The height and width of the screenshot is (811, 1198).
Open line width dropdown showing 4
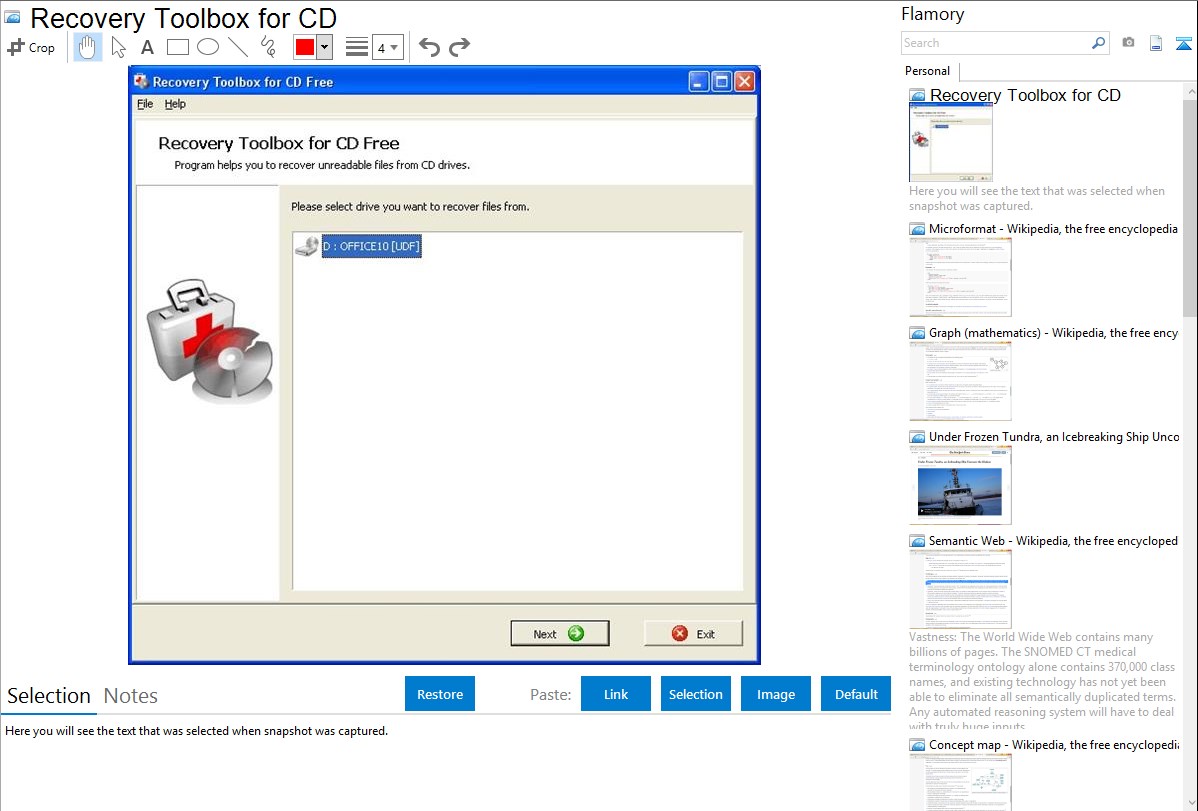[x=387, y=47]
